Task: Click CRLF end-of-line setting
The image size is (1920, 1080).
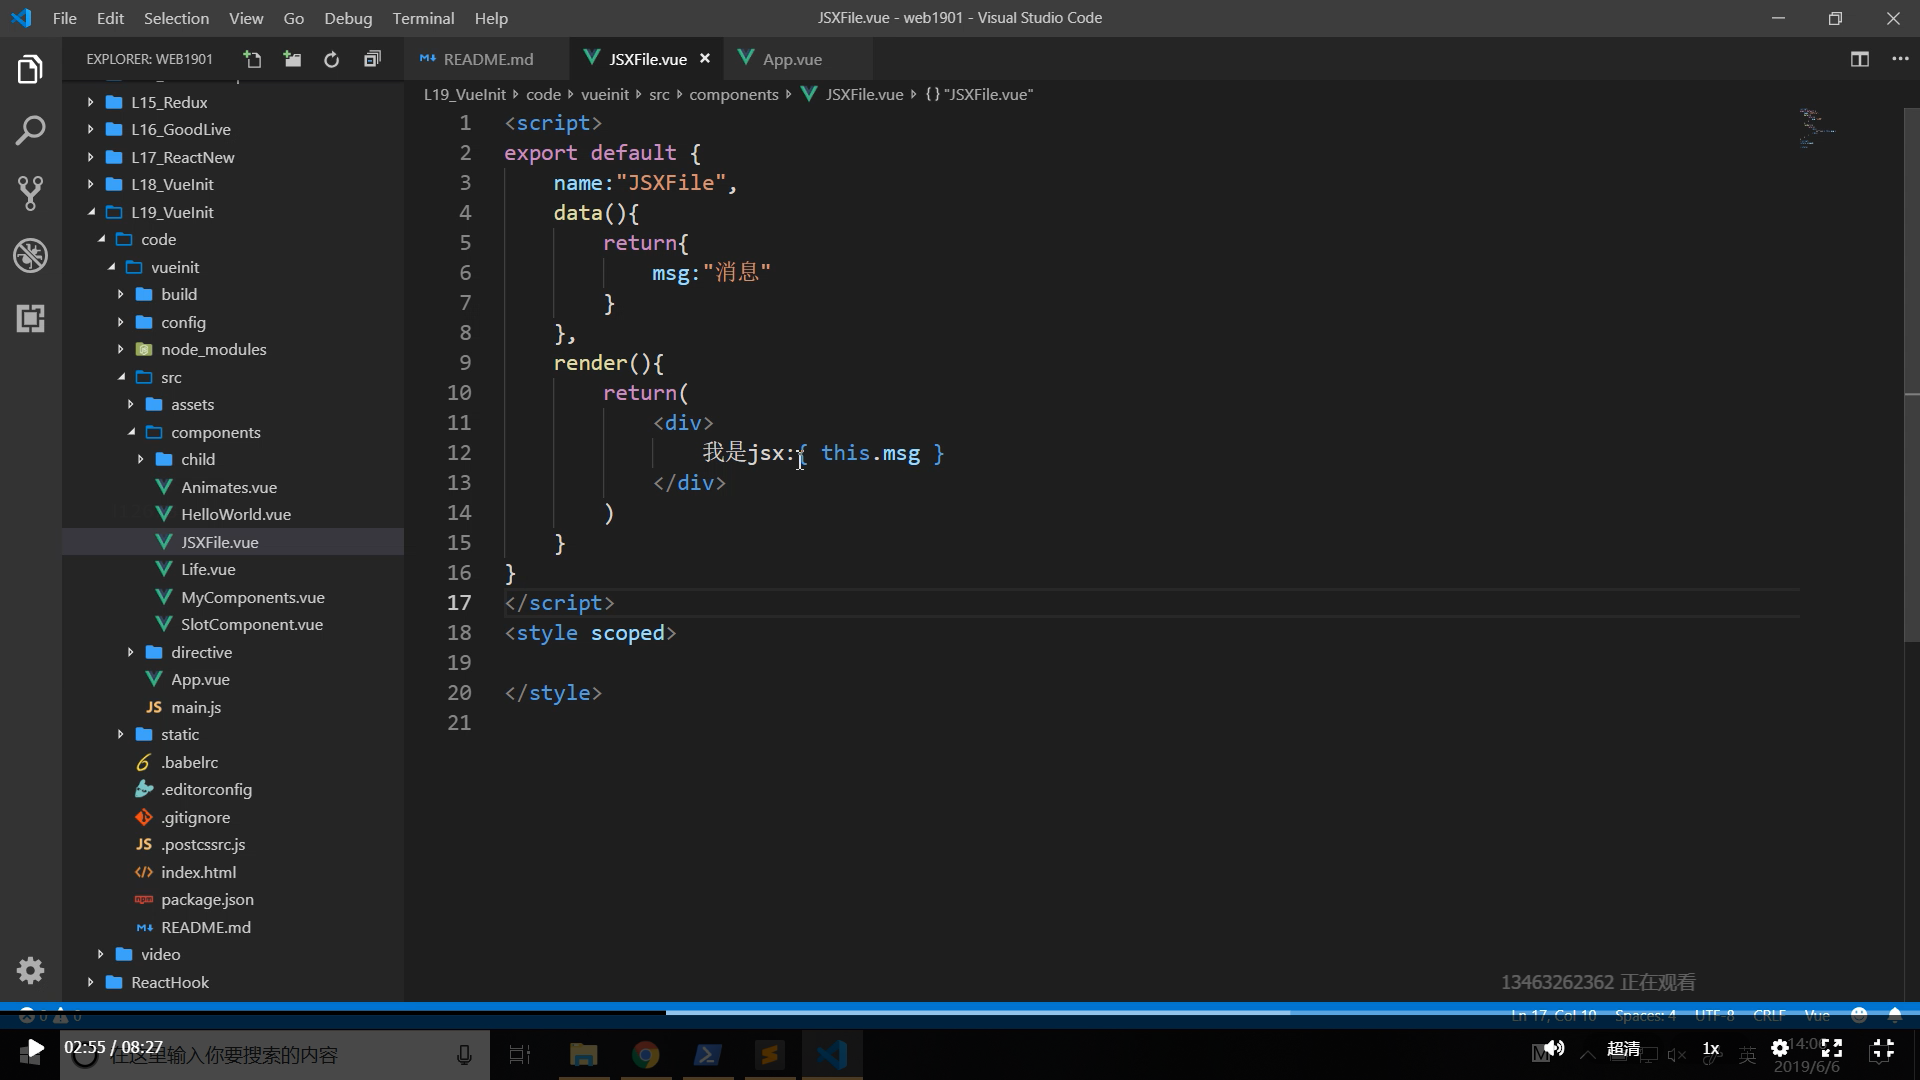Action: click(1769, 1015)
